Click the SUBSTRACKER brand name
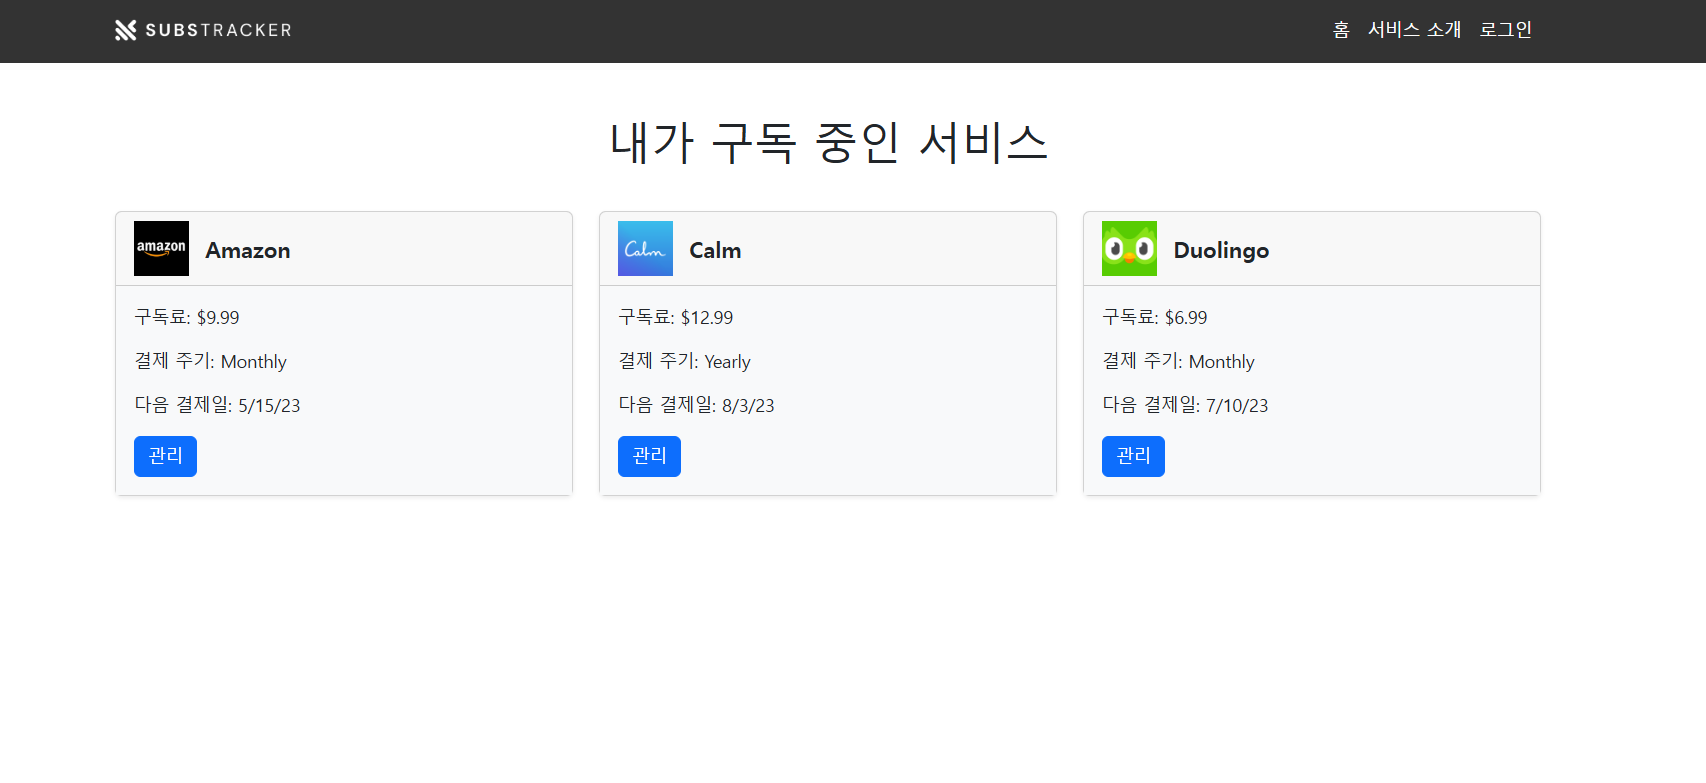This screenshot has width=1706, height=783. click(x=218, y=30)
